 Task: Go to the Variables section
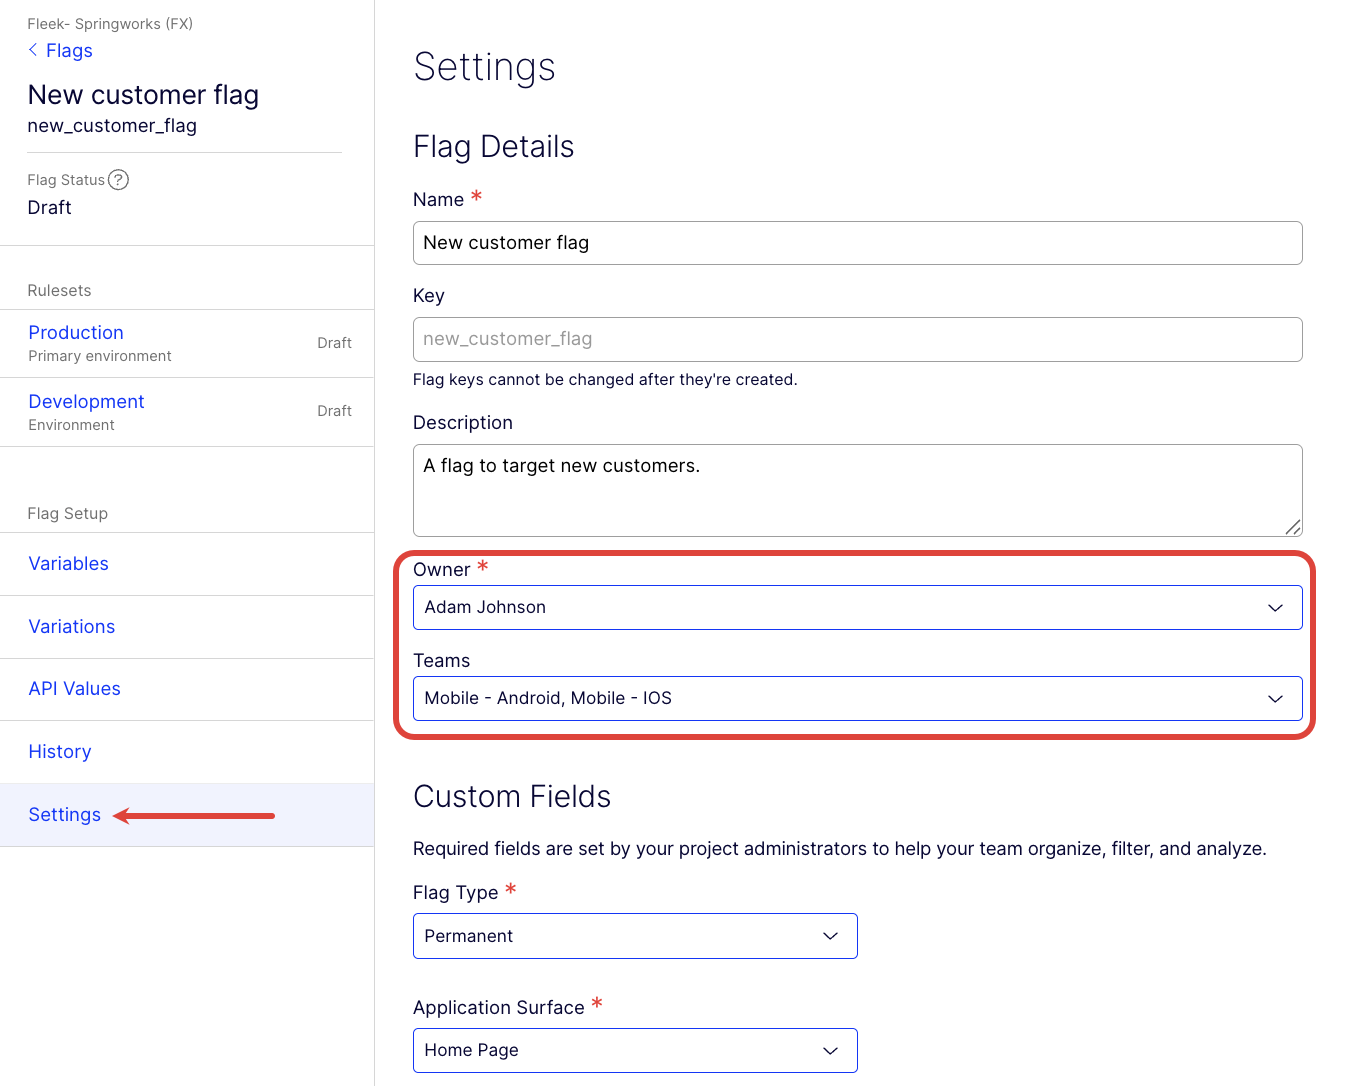[x=68, y=564]
